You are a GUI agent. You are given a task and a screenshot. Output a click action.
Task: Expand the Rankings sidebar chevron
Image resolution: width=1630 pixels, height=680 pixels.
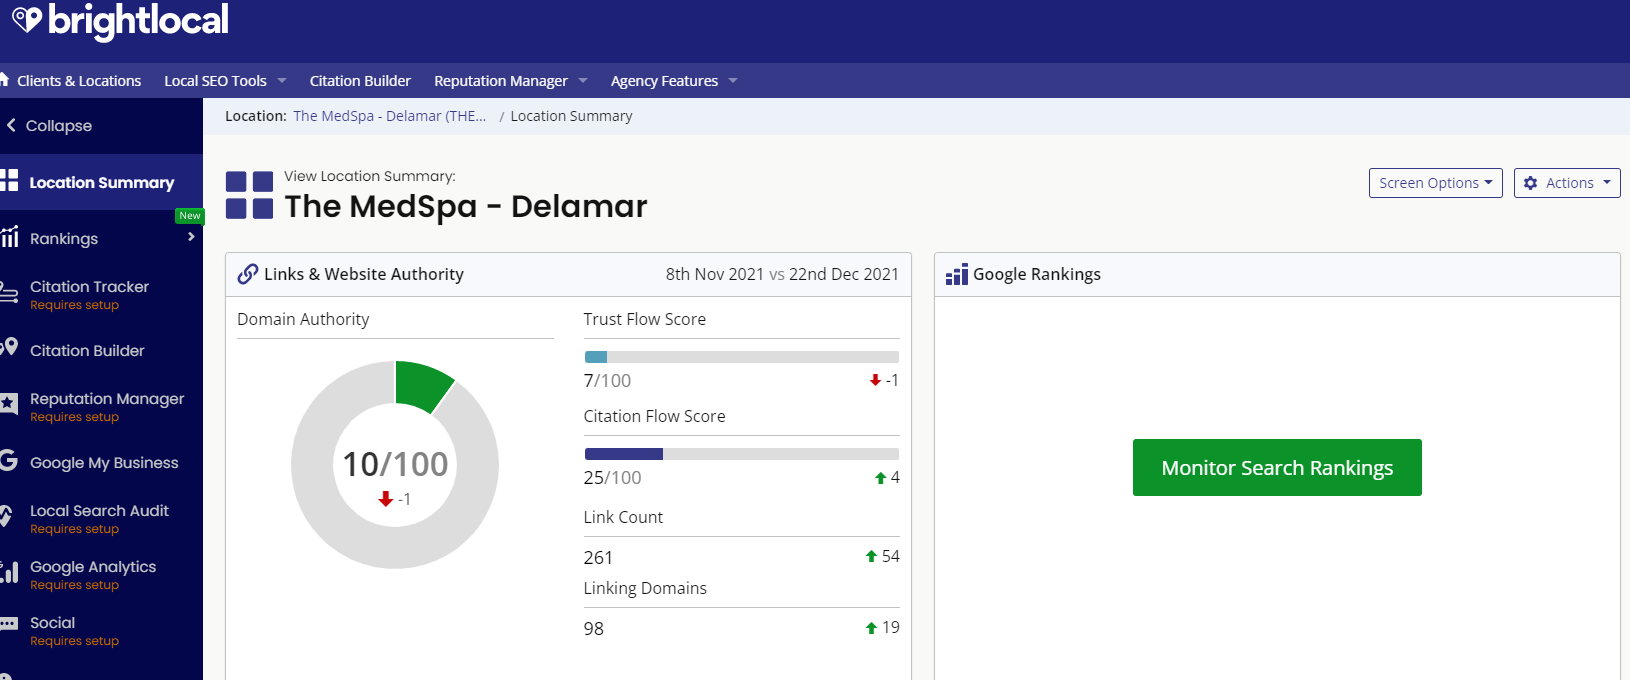[191, 237]
